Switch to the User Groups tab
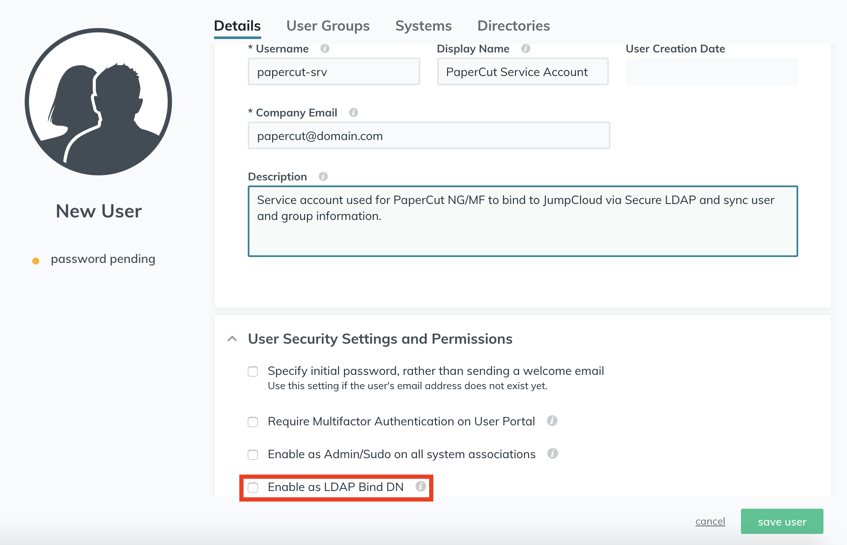This screenshot has height=545, width=847. (x=328, y=26)
